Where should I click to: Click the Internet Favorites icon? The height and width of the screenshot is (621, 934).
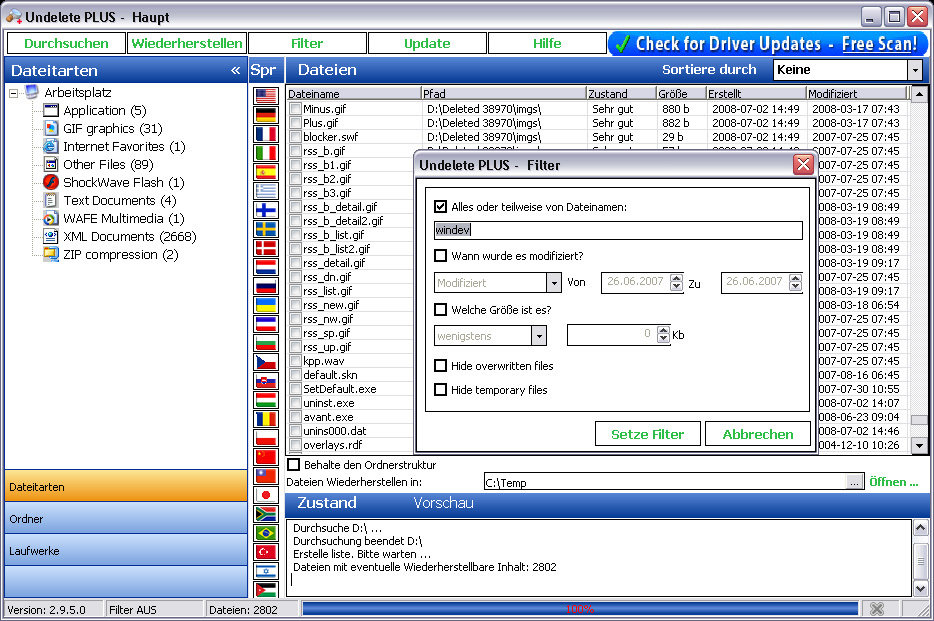pyautogui.click(x=51, y=146)
